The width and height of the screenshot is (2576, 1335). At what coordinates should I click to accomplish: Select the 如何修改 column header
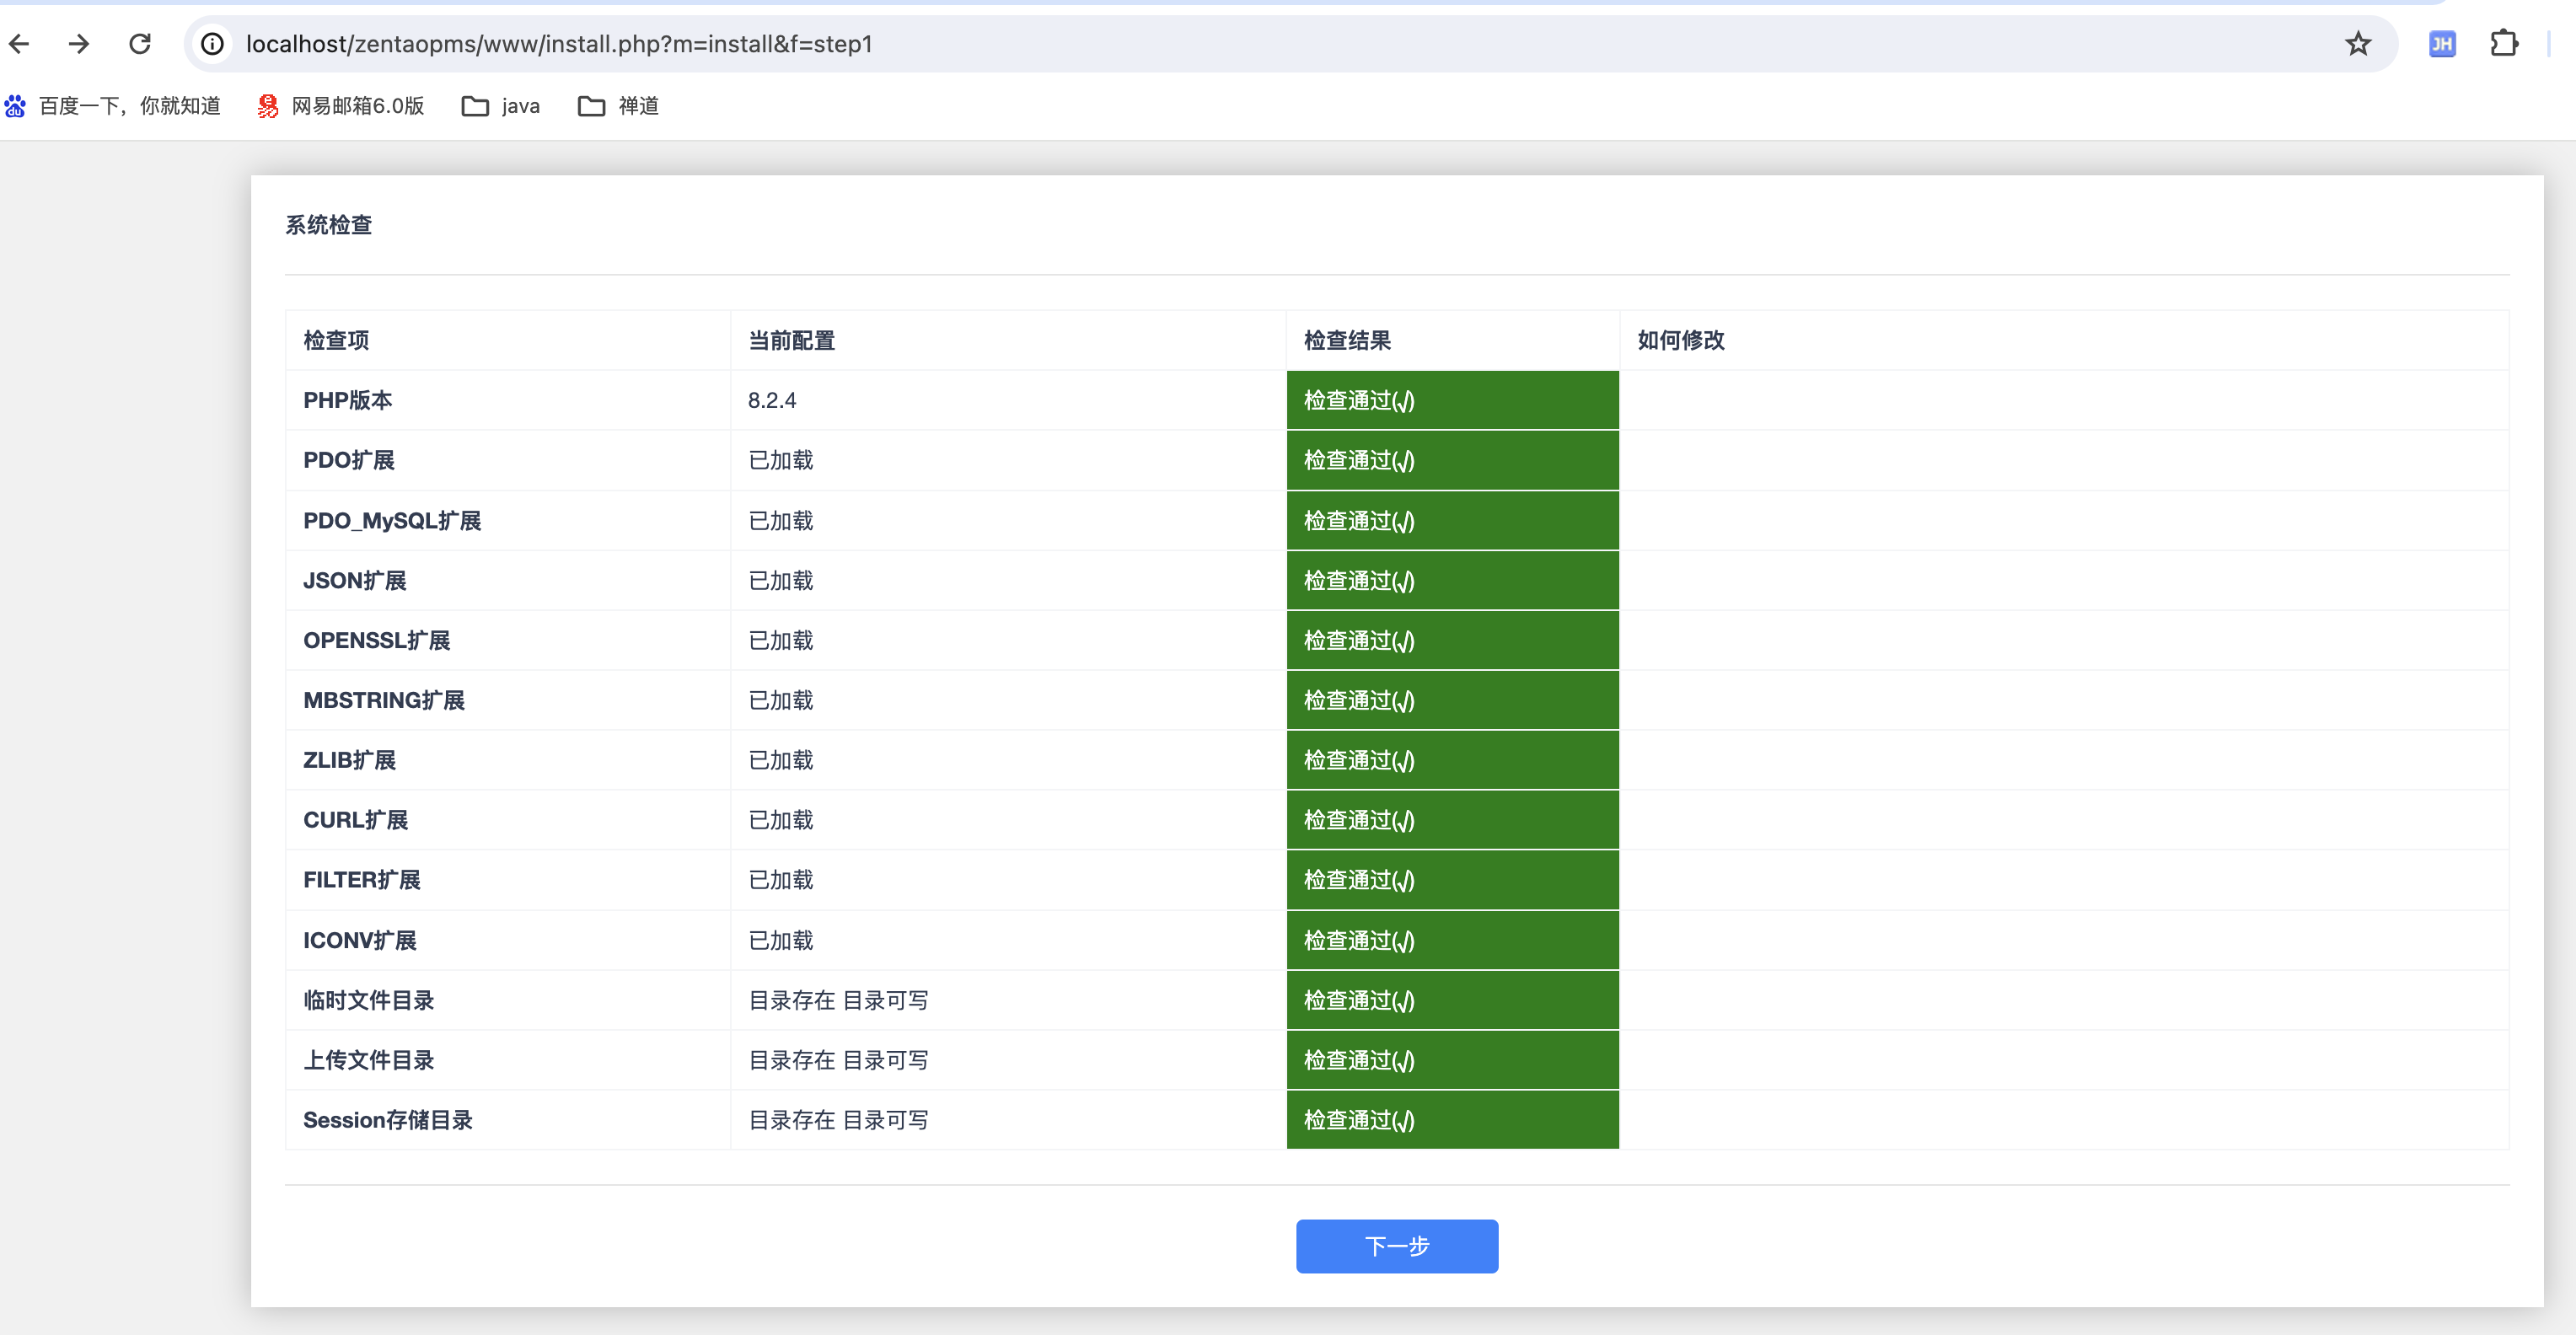point(1680,340)
